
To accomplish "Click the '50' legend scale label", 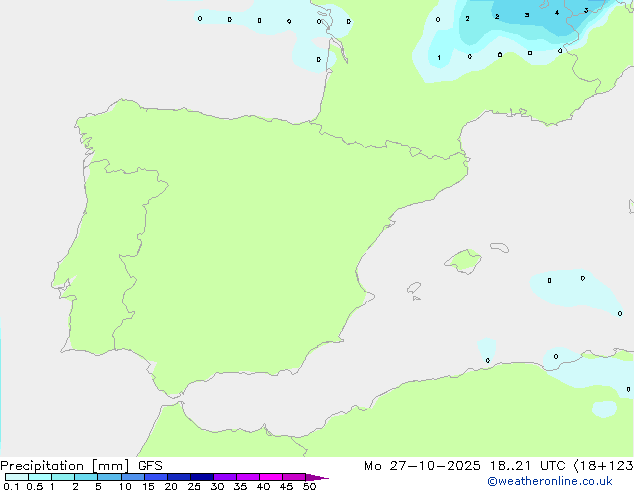I will [310, 486].
